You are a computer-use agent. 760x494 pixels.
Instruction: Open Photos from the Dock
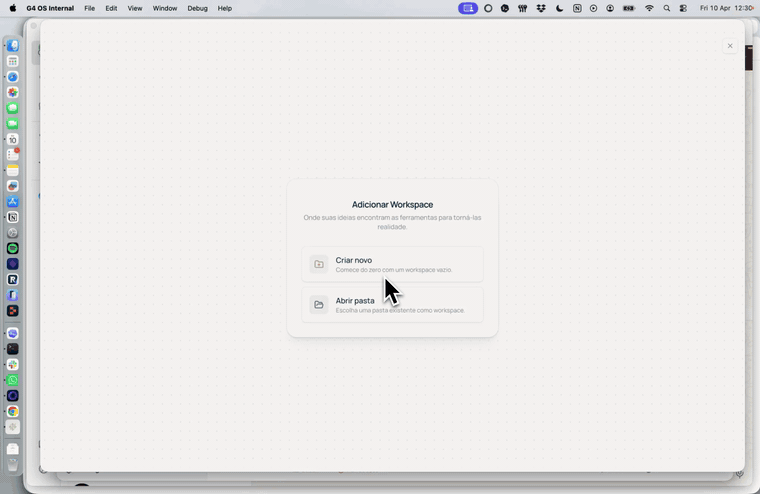pyautogui.click(x=13, y=92)
